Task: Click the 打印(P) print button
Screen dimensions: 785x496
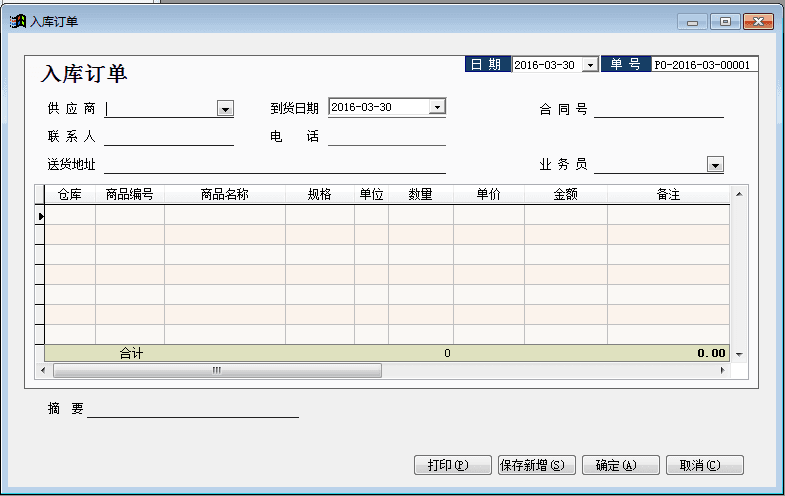Action: click(453, 465)
